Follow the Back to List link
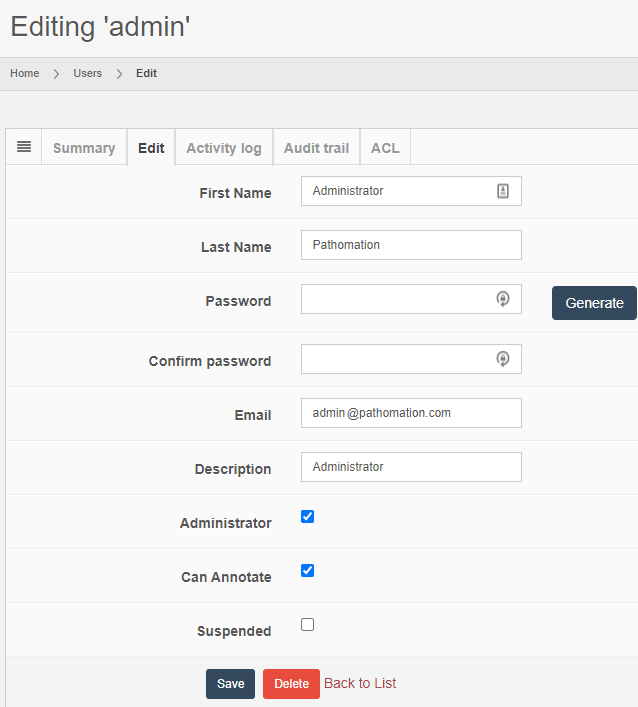Viewport: 638px width, 707px height. tap(360, 683)
